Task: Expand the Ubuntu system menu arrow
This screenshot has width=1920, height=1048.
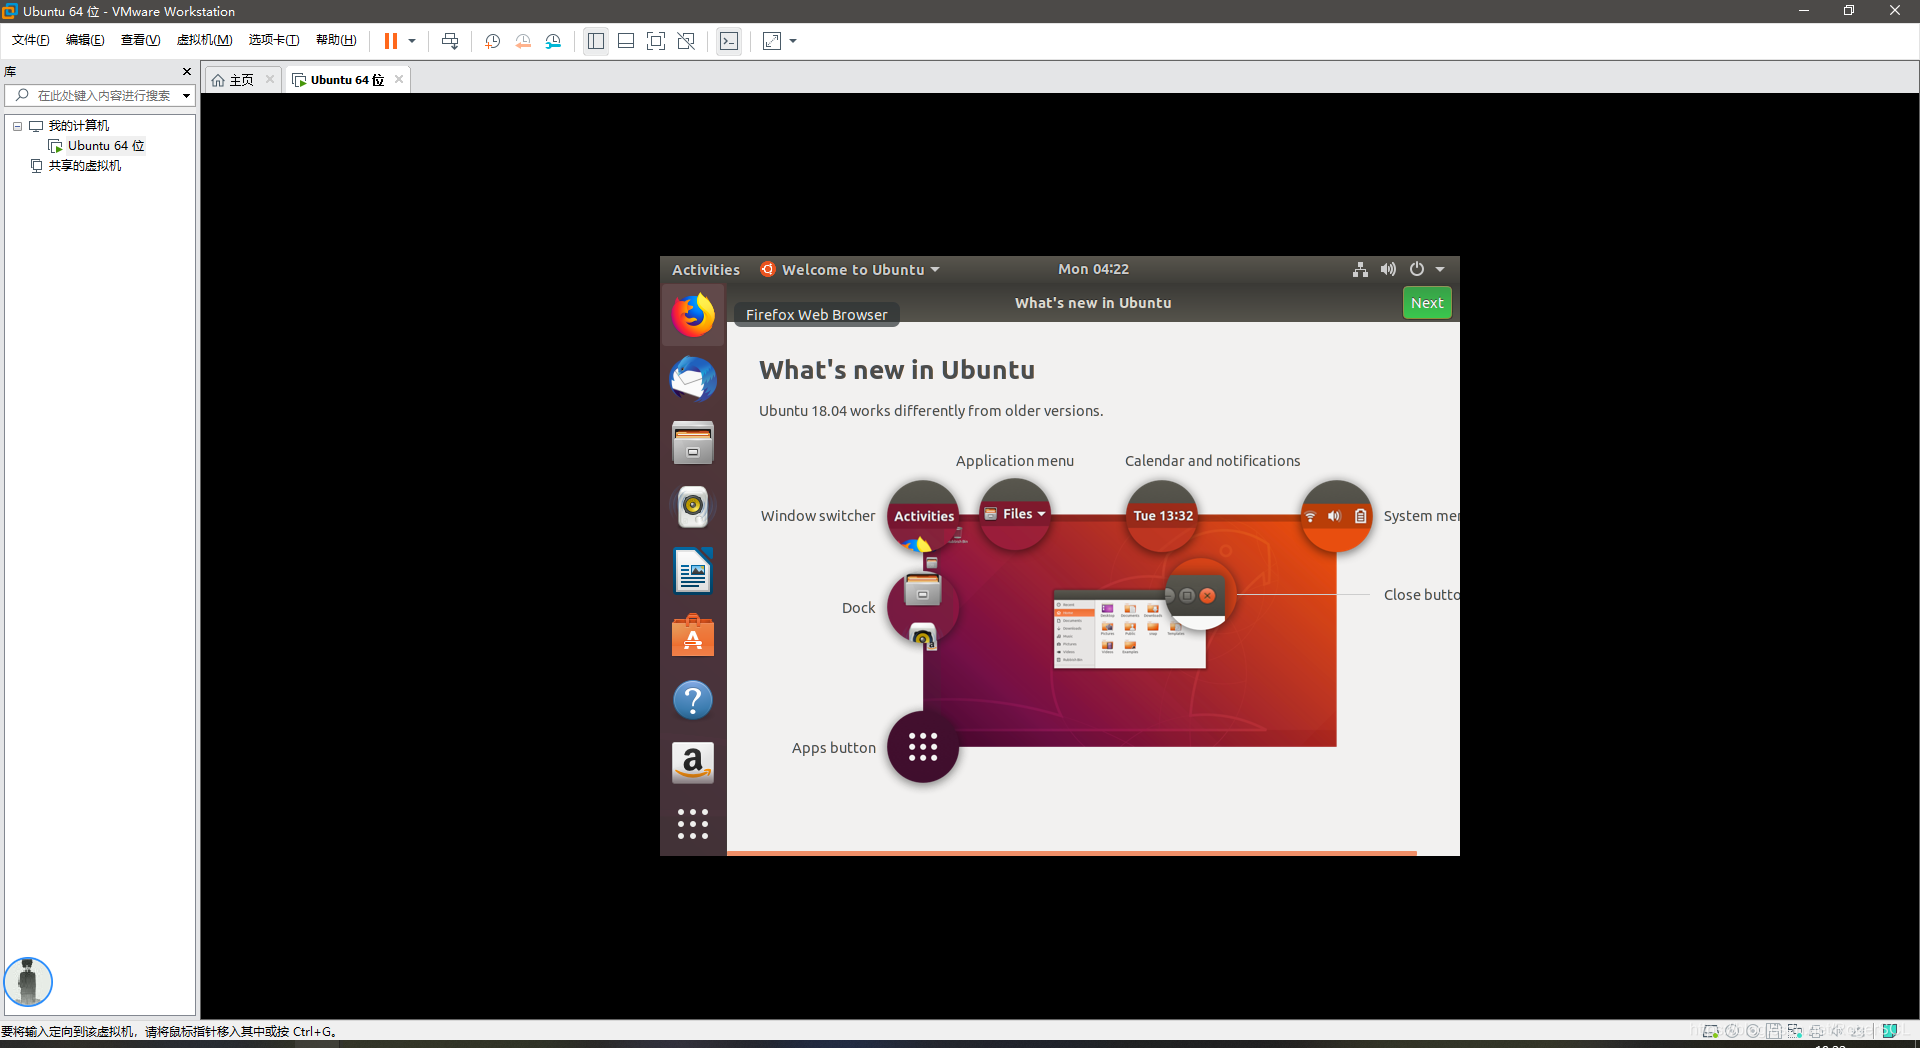Action: [1440, 269]
